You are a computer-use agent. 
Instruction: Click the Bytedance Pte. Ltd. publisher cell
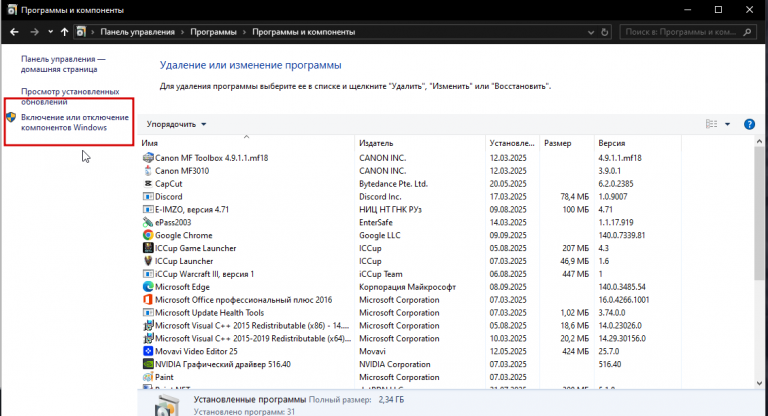393,184
